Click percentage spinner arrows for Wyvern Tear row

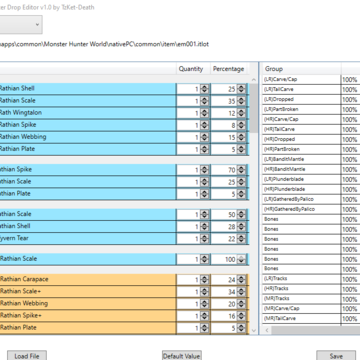pos(241,239)
